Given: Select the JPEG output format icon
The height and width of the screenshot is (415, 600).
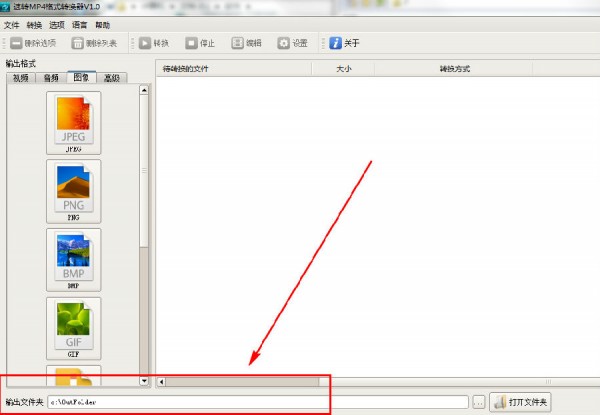Looking at the screenshot, I should (73, 121).
